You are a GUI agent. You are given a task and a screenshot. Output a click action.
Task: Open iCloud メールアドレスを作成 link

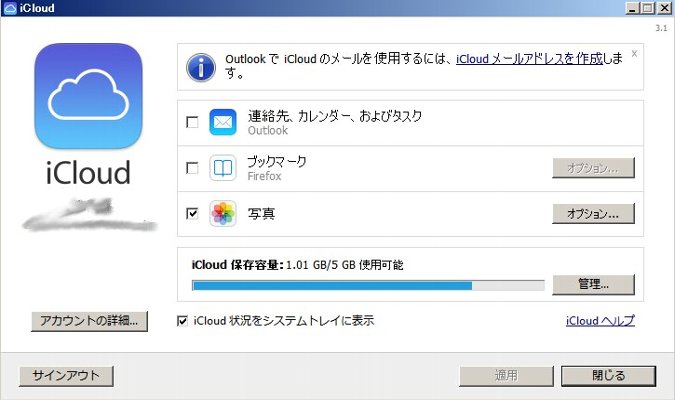click(529, 59)
